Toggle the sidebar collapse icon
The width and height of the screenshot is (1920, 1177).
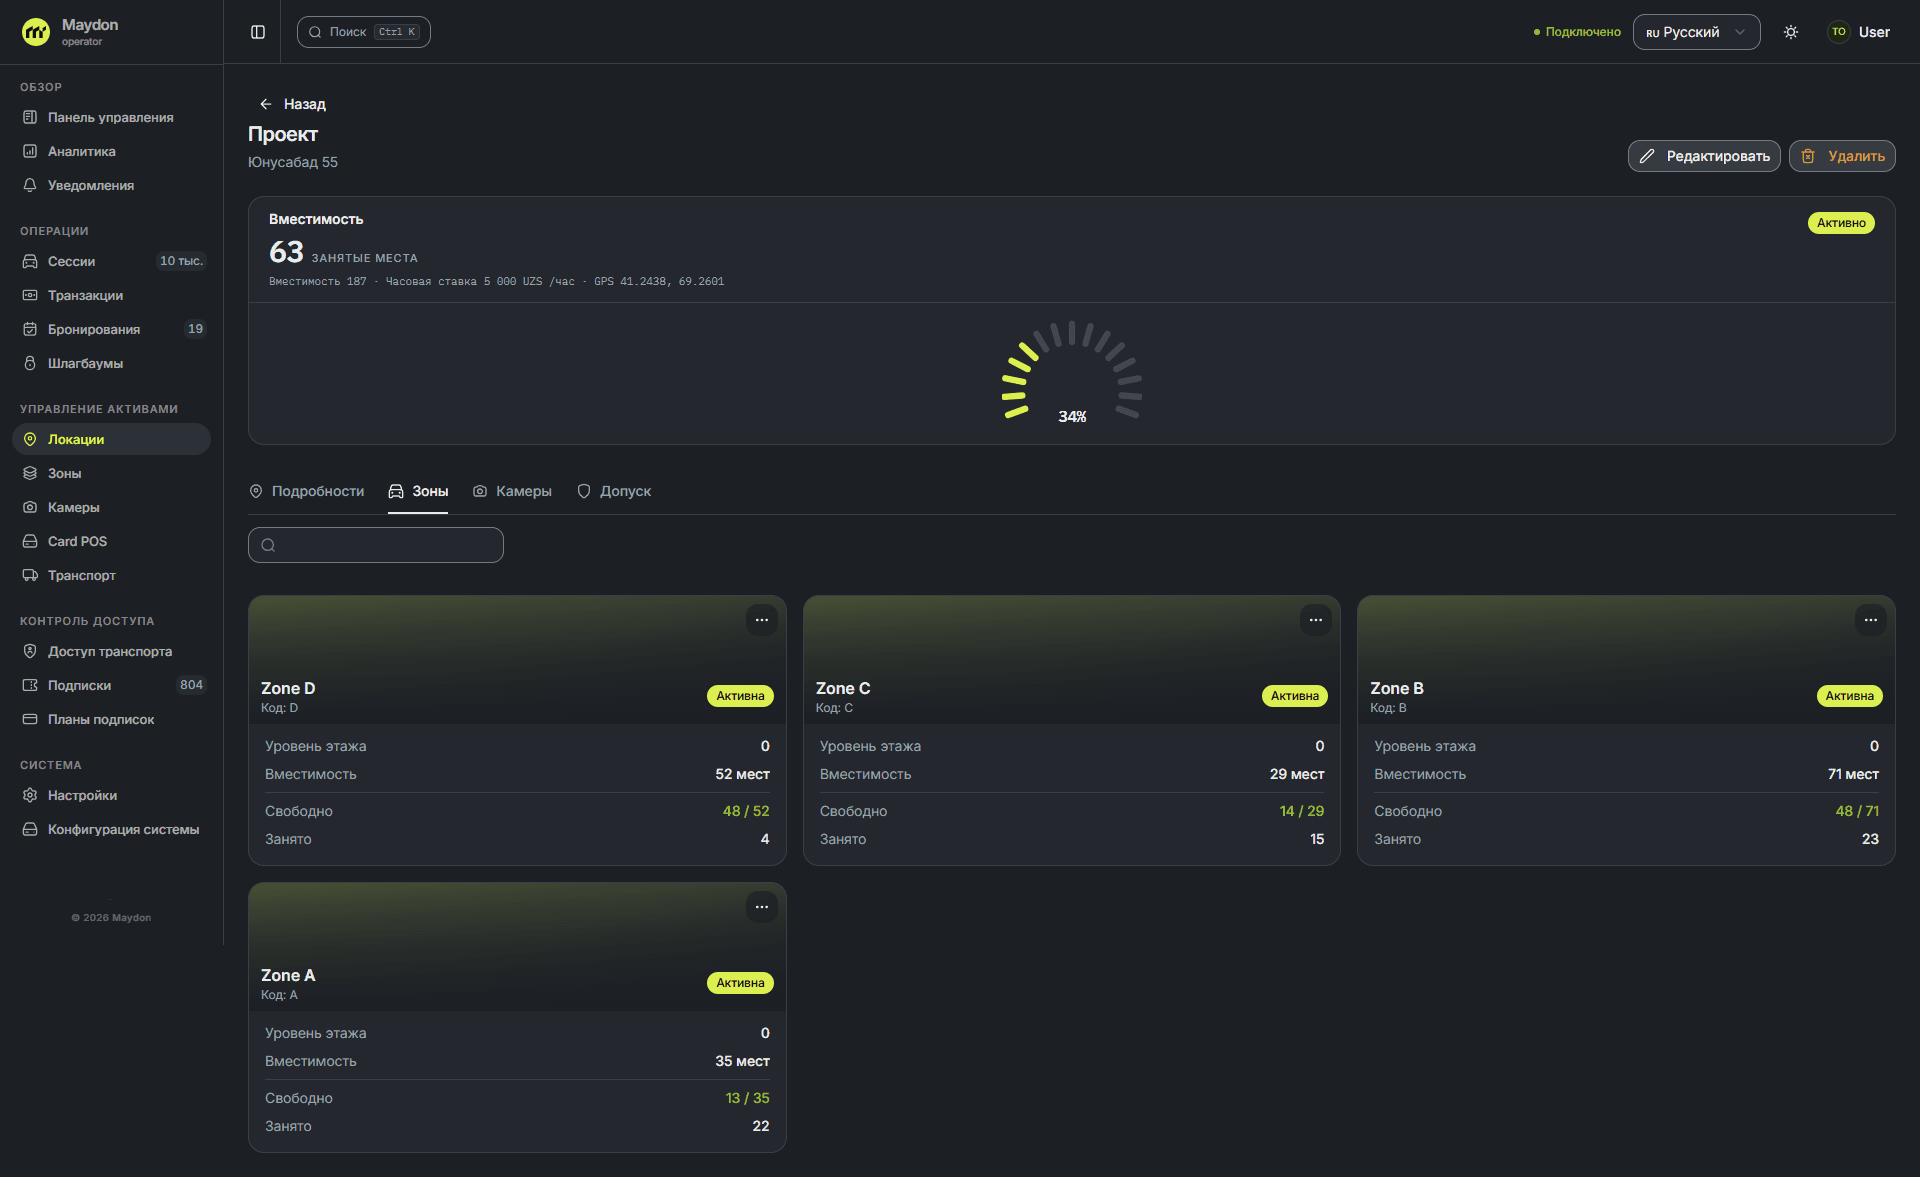click(x=258, y=32)
